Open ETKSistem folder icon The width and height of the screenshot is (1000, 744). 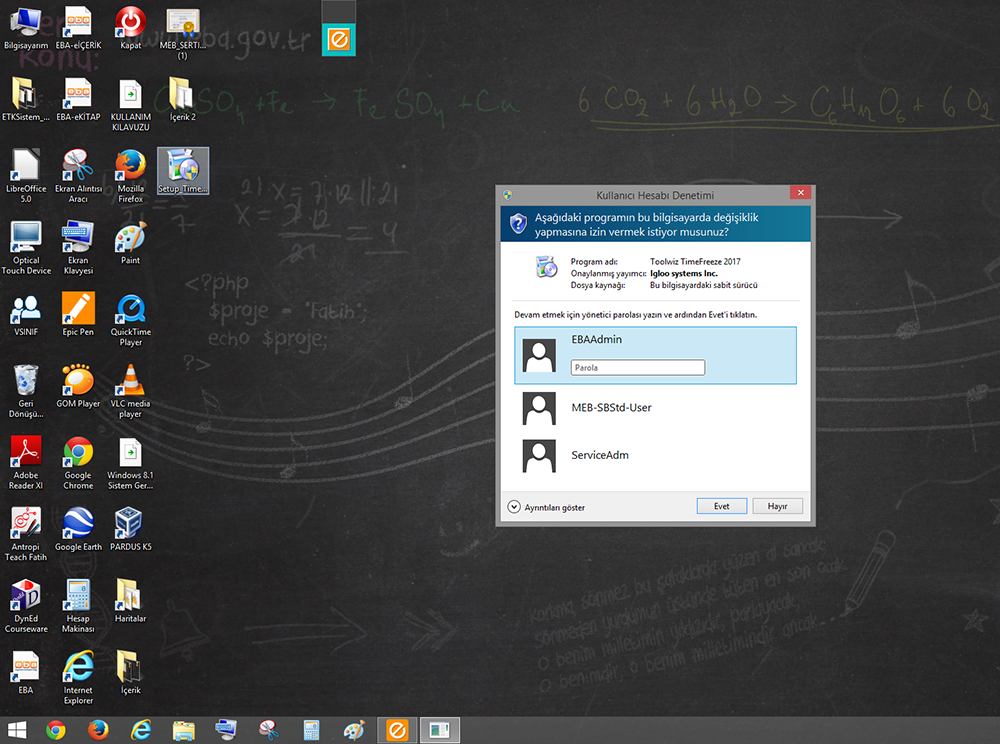(x=26, y=99)
